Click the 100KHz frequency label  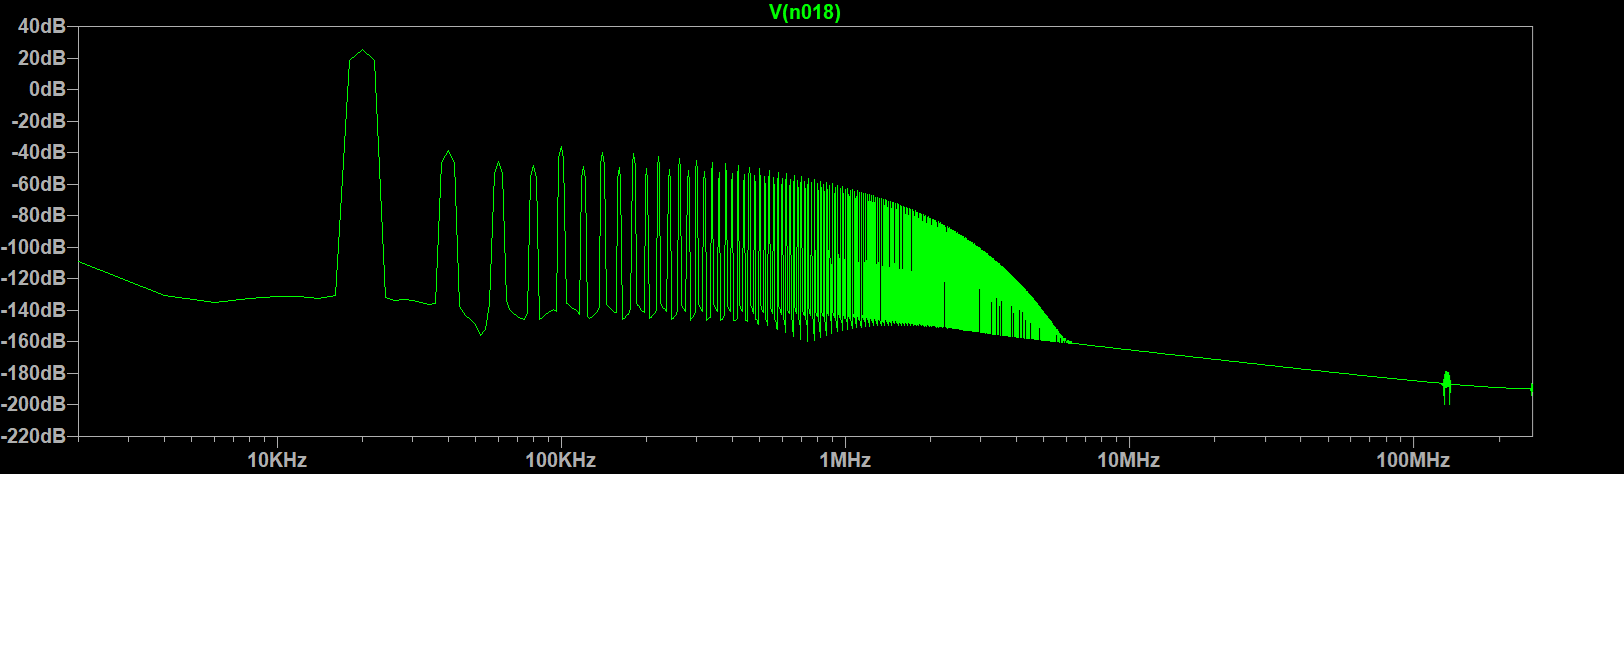coord(561,460)
